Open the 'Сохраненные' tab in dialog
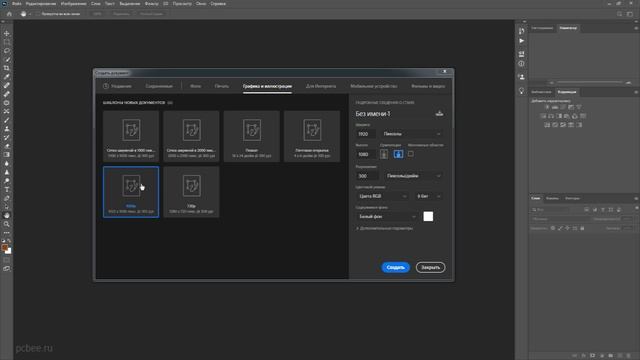Screen dimensions: 640x360 click(159, 86)
